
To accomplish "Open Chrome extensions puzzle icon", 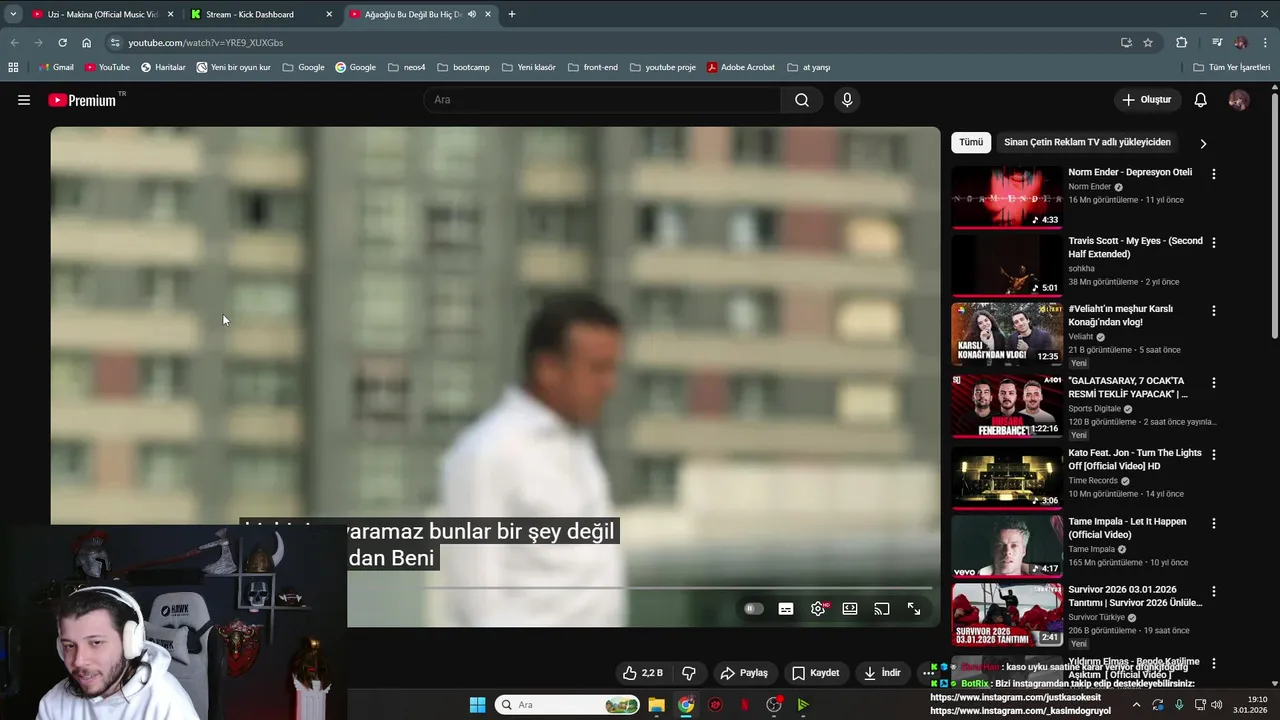I will tap(1182, 43).
